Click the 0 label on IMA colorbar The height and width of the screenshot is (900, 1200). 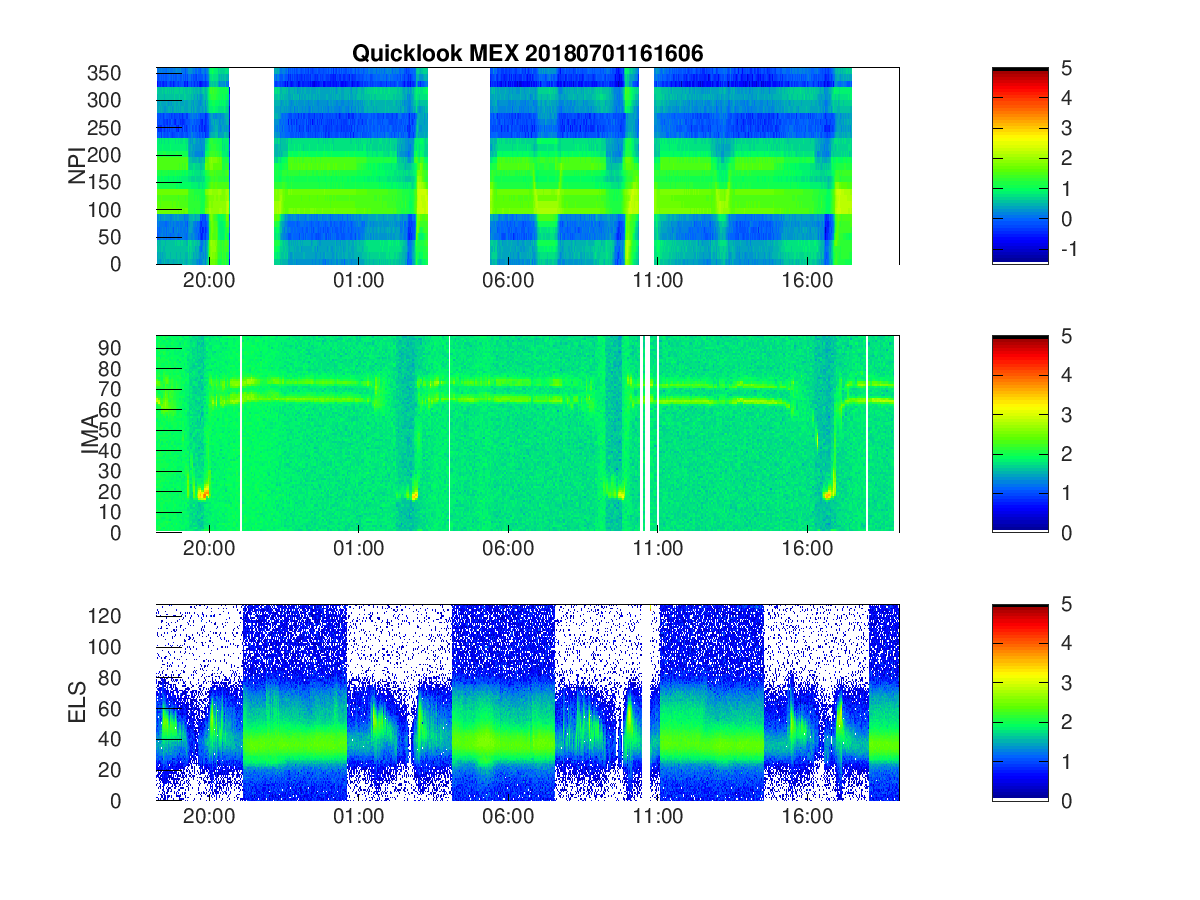[x=1066, y=532]
